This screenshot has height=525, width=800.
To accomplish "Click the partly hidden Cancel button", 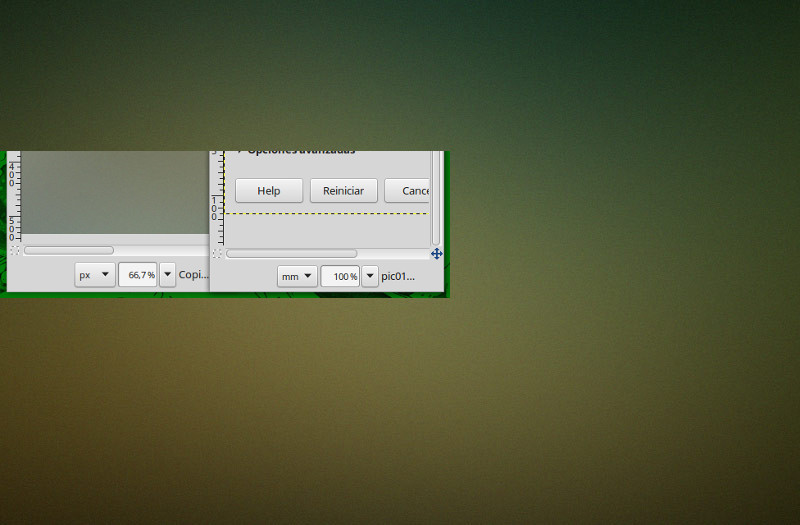I will point(407,191).
